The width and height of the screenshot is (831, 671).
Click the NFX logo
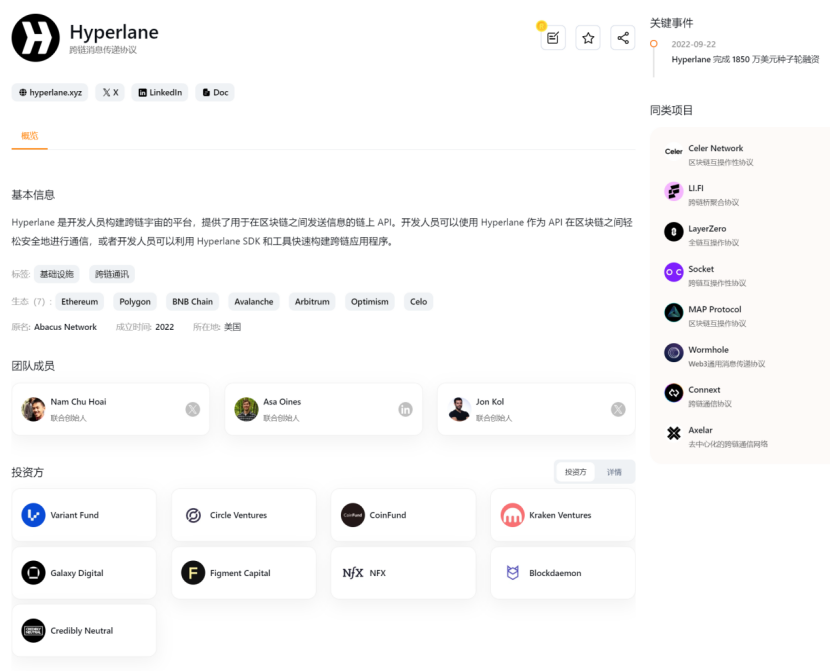coord(353,572)
